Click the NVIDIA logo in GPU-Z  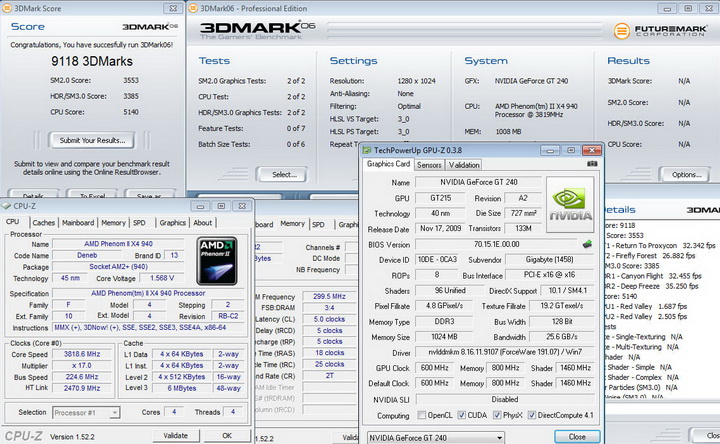pos(570,205)
